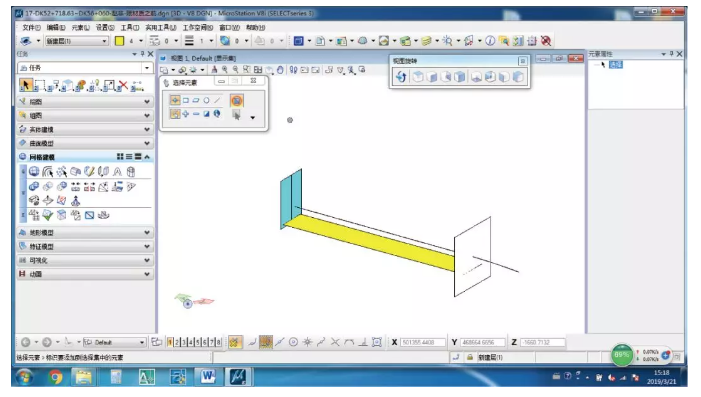Pick the Block selection method in the 选择元素 dialog
Image resolution: width=701 pixels, height=397 pixels.
(186, 100)
